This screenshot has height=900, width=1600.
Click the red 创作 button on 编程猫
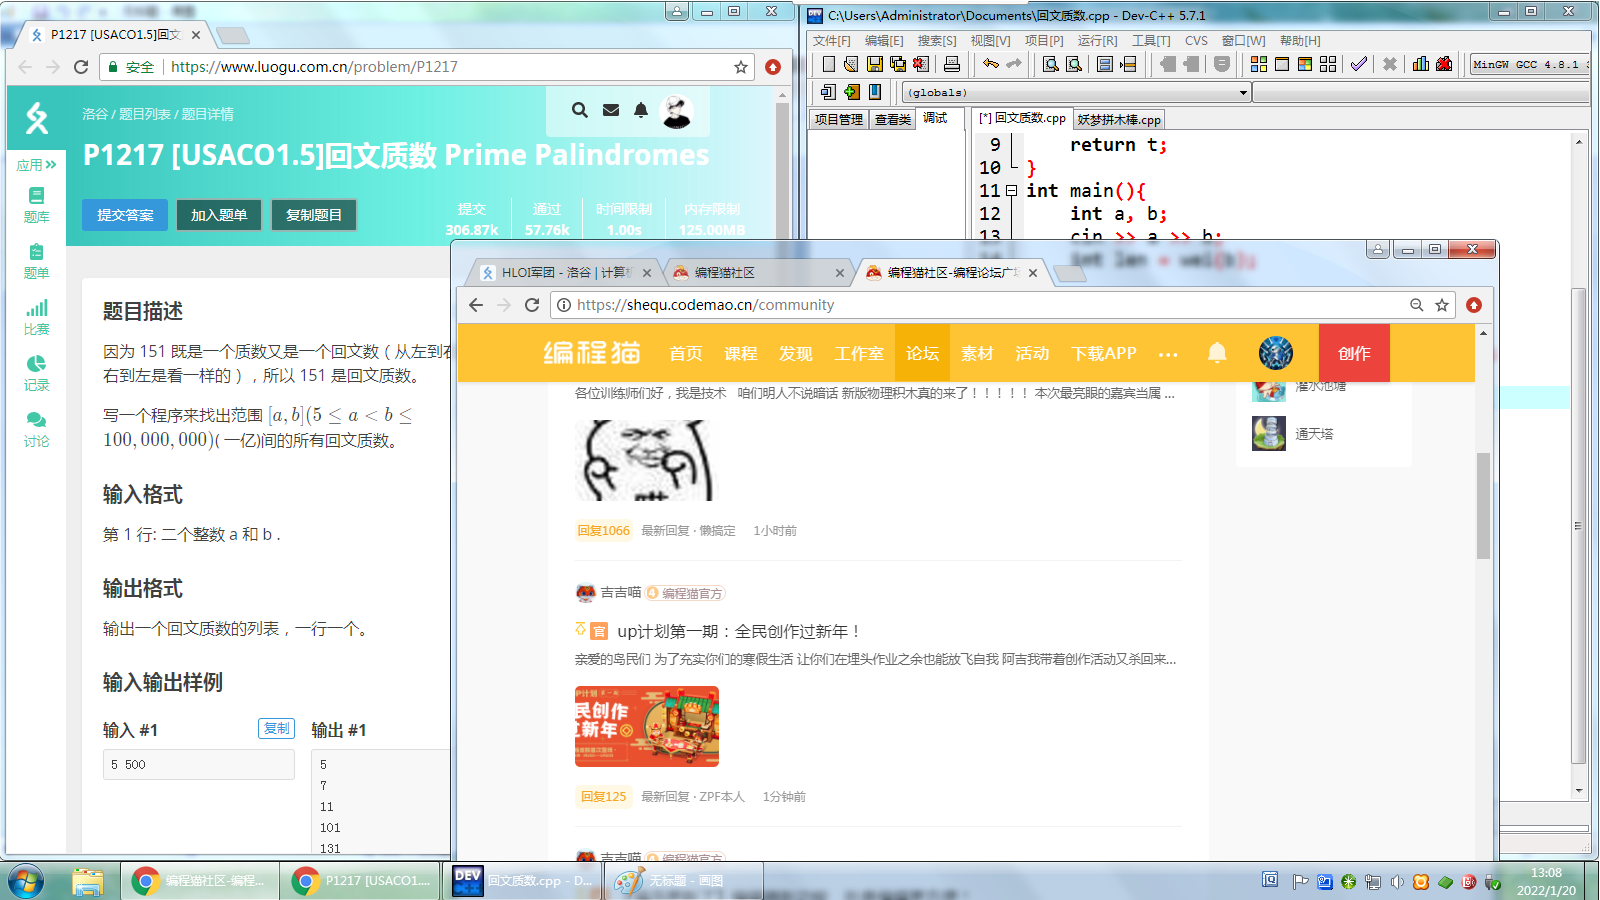(x=1354, y=353)
